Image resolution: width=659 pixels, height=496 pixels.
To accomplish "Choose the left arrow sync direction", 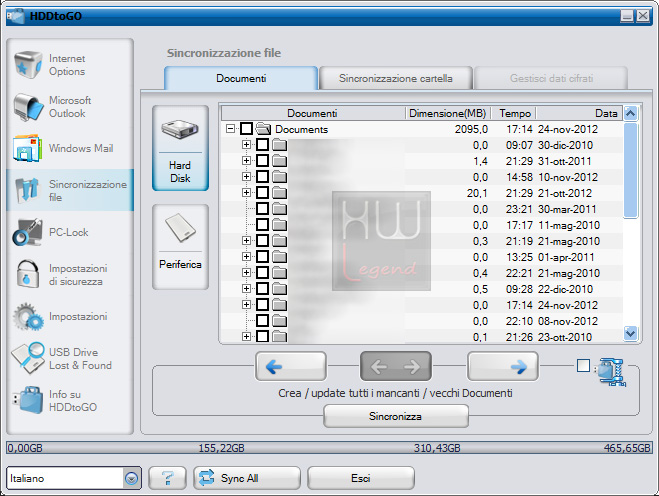I will click(x=291, y=367).
